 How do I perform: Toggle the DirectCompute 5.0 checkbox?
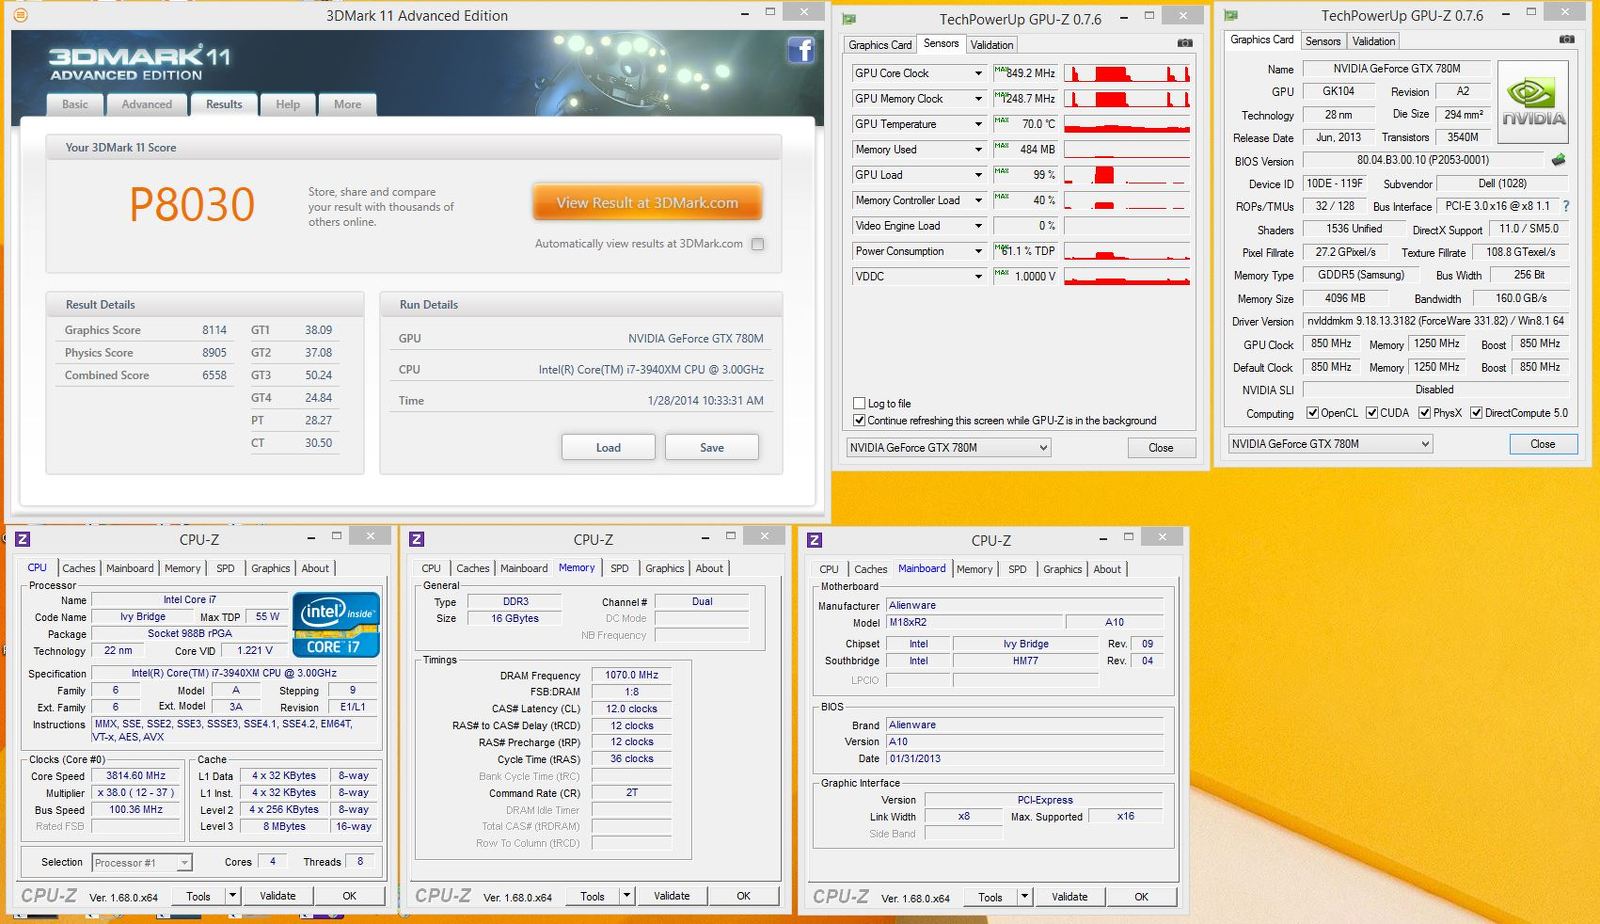(x=1476, y=413)
